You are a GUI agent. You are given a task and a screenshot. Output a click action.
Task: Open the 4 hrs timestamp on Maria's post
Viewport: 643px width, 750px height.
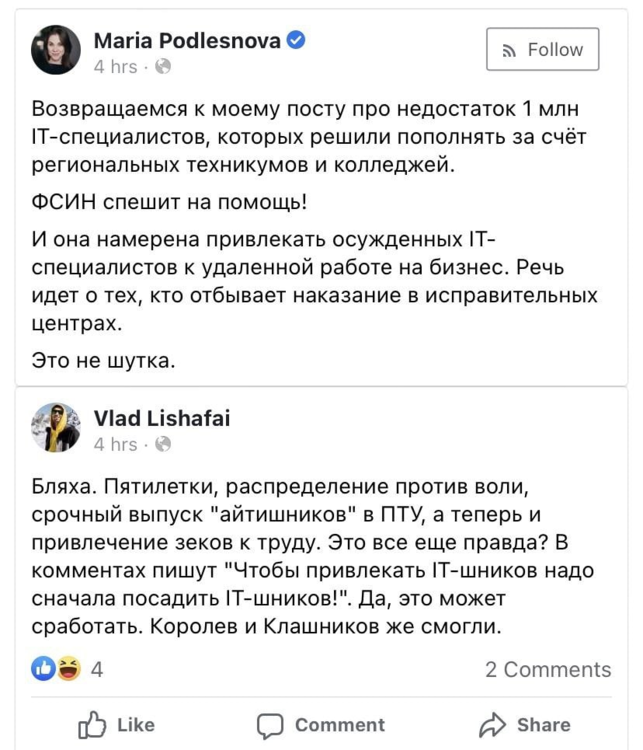115,68
